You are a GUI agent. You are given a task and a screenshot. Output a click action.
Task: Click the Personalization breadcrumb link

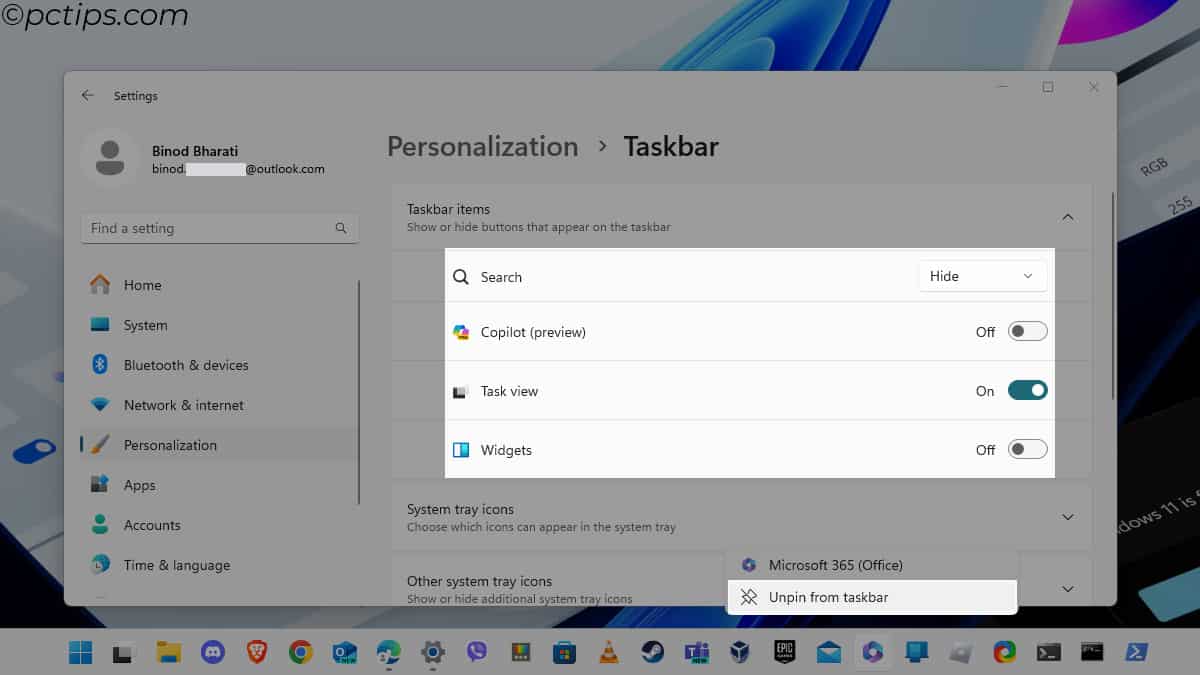pyautogui.click(x=482, y=147)
